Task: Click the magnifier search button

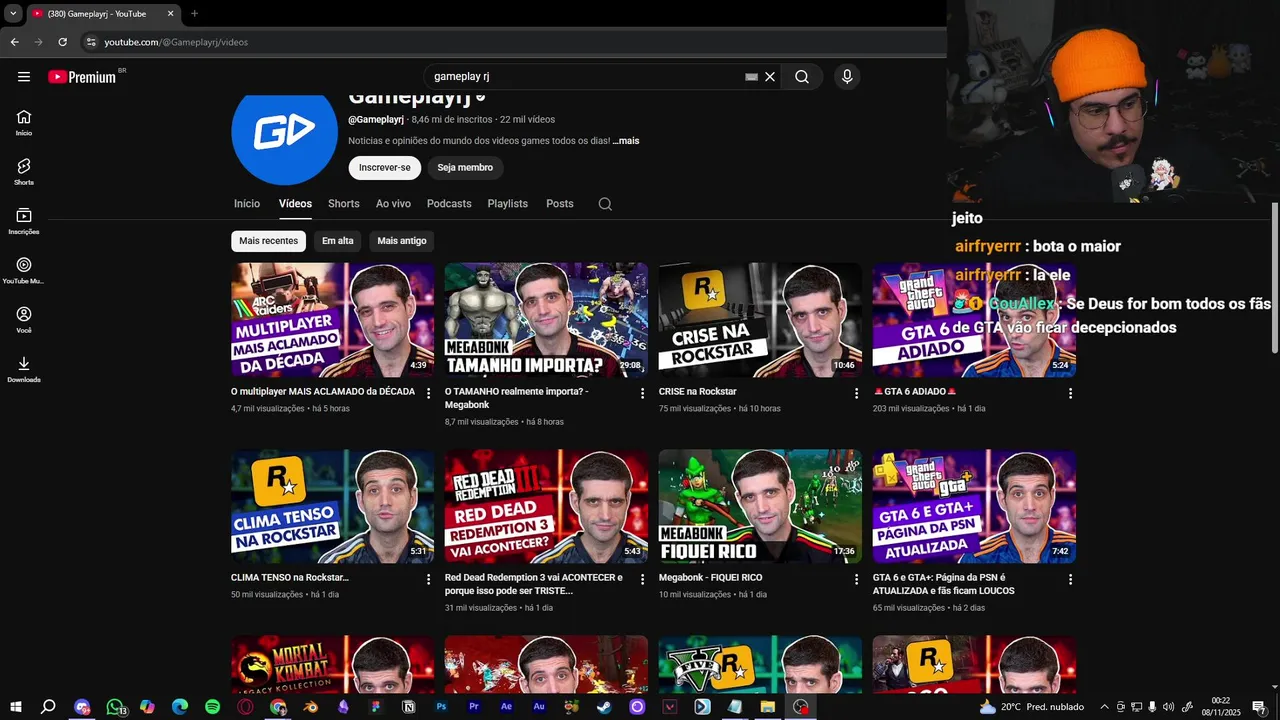Action: click(x=802, y=77)
